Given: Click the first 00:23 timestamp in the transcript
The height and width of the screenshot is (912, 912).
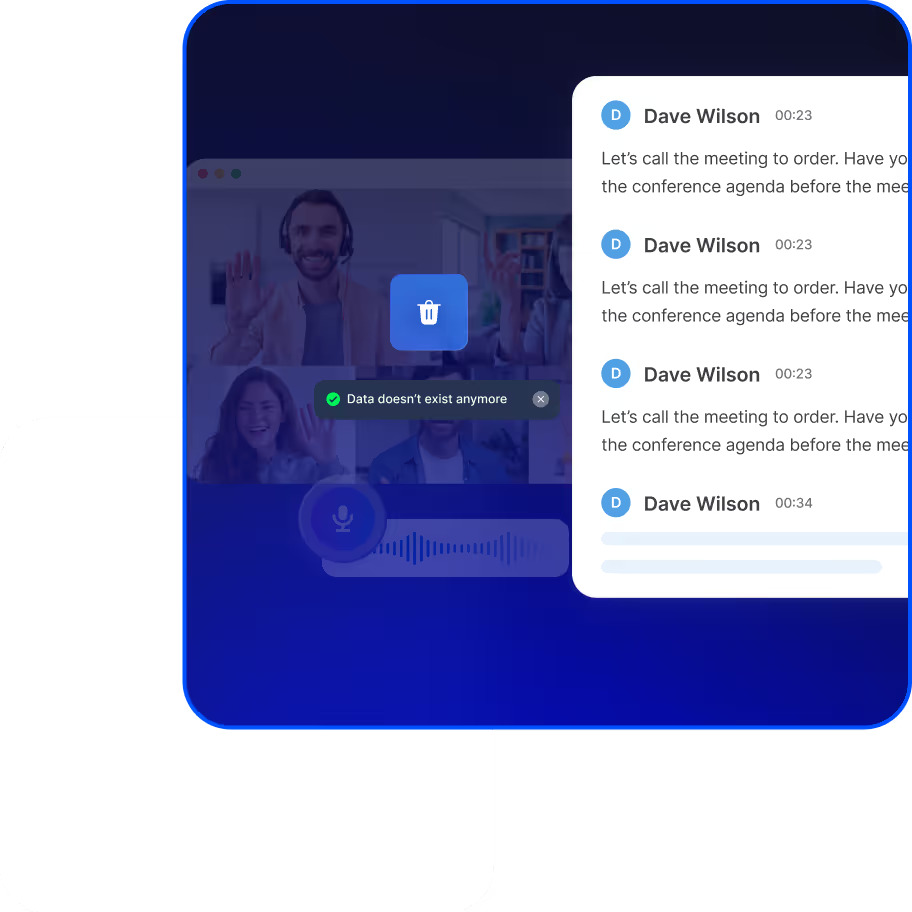Looking at the screenshot, I should (793, 115).
